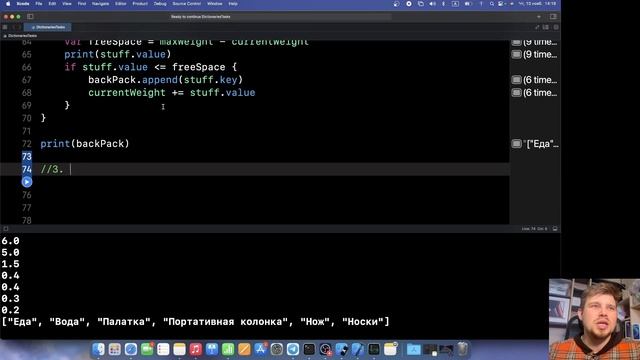Open the Product menu
640x360 pixels.
[140, 4]
